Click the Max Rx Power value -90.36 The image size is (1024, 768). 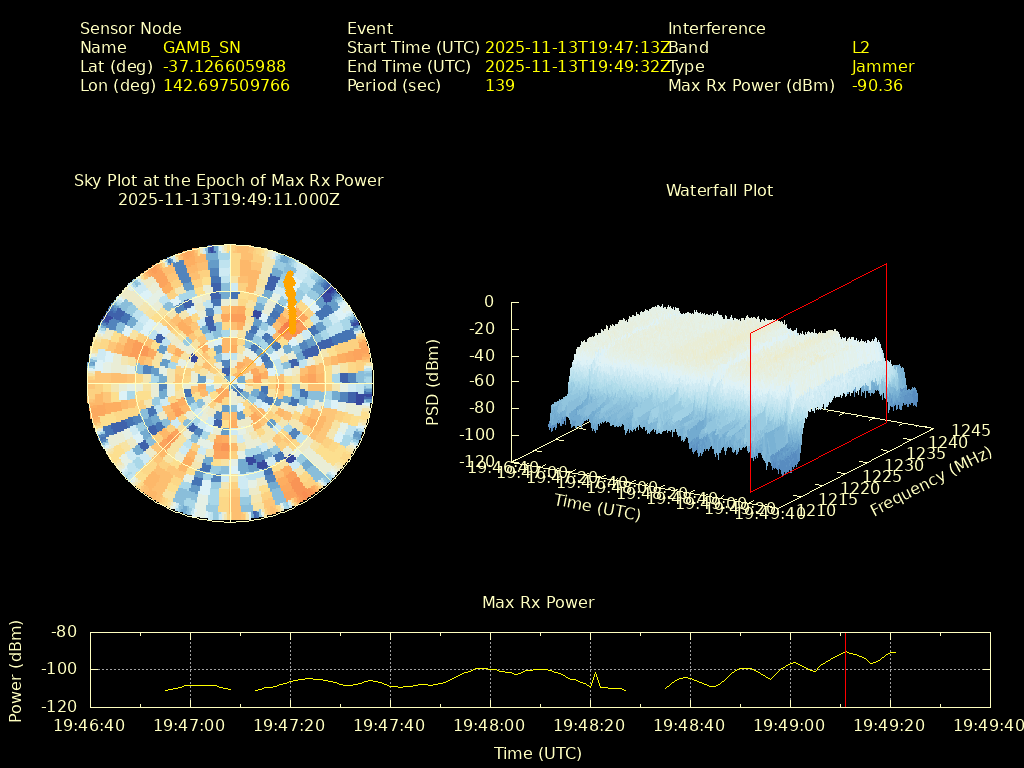[877, 85]
